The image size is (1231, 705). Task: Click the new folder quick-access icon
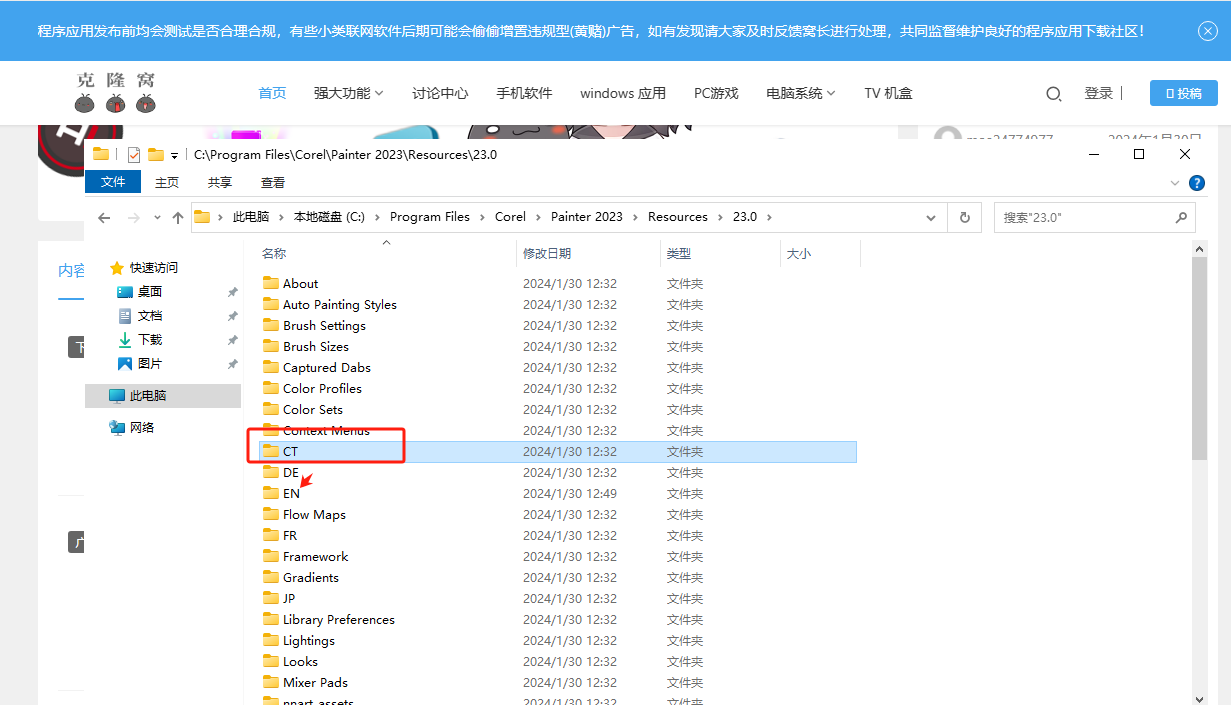(155, 154)
